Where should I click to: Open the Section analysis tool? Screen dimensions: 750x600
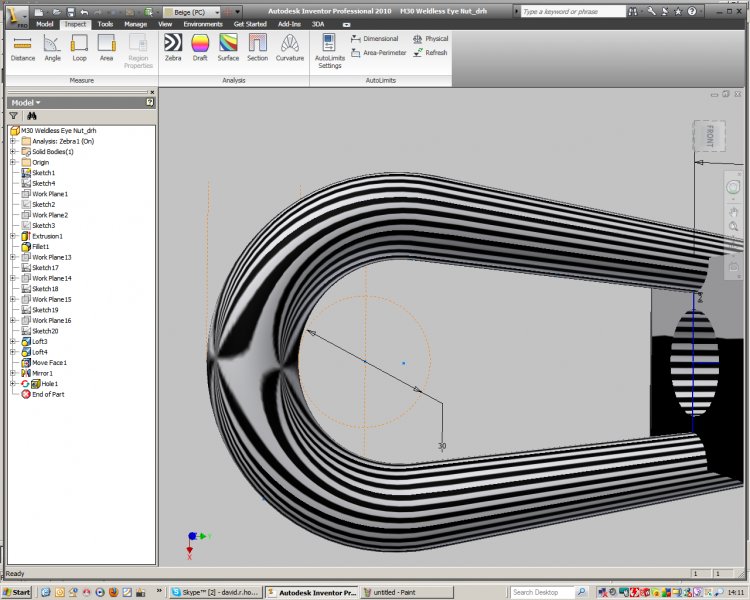point(258,47)
